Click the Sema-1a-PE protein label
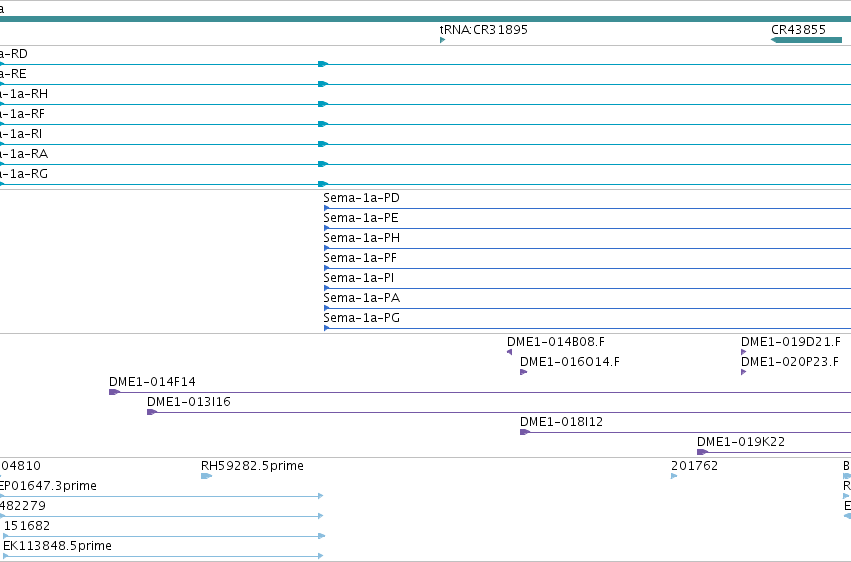 coord(361,218)
